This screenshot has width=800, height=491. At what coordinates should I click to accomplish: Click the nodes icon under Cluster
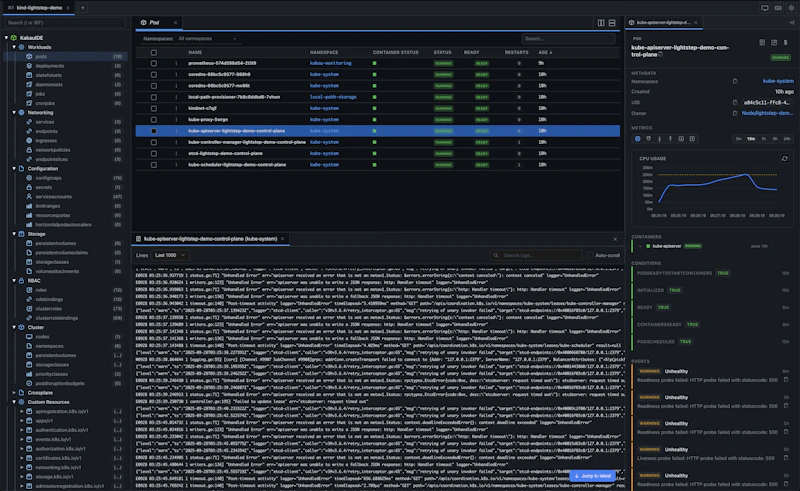pos(29,337)
